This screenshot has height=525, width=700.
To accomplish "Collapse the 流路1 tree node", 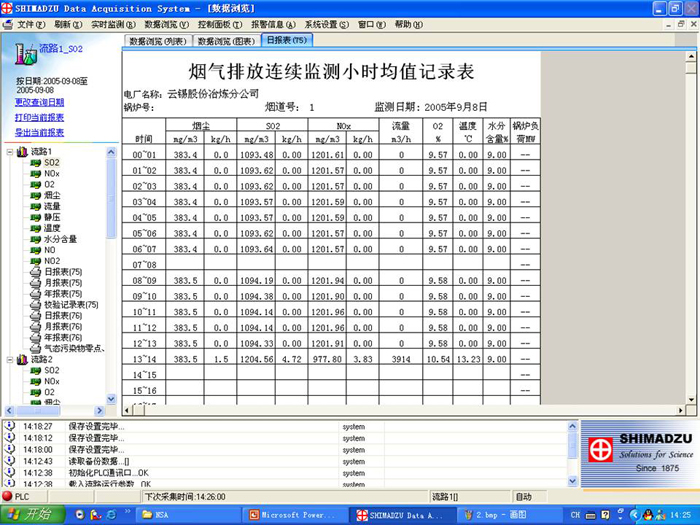I will [x=9, y=152].
